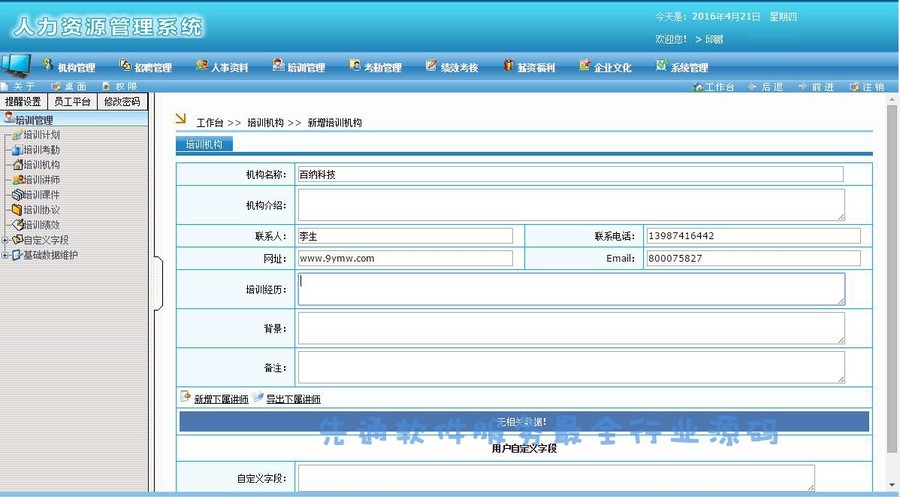Click the 后退 back button
900x497 pixels.
coord(766,87)
